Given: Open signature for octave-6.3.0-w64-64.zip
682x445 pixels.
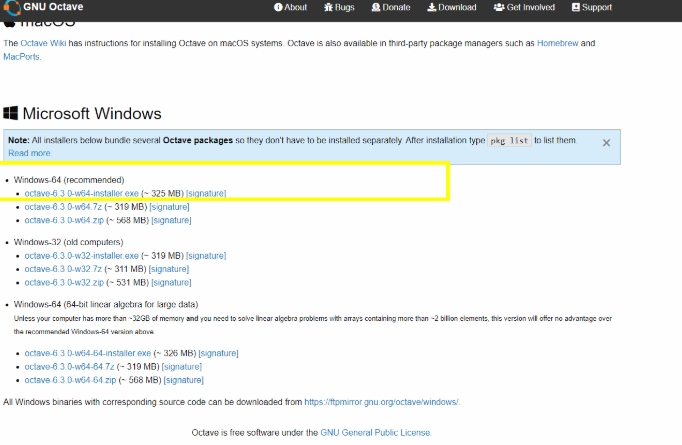Looking at the screenshot, I should pyautogui.click(x=184, y=380).
